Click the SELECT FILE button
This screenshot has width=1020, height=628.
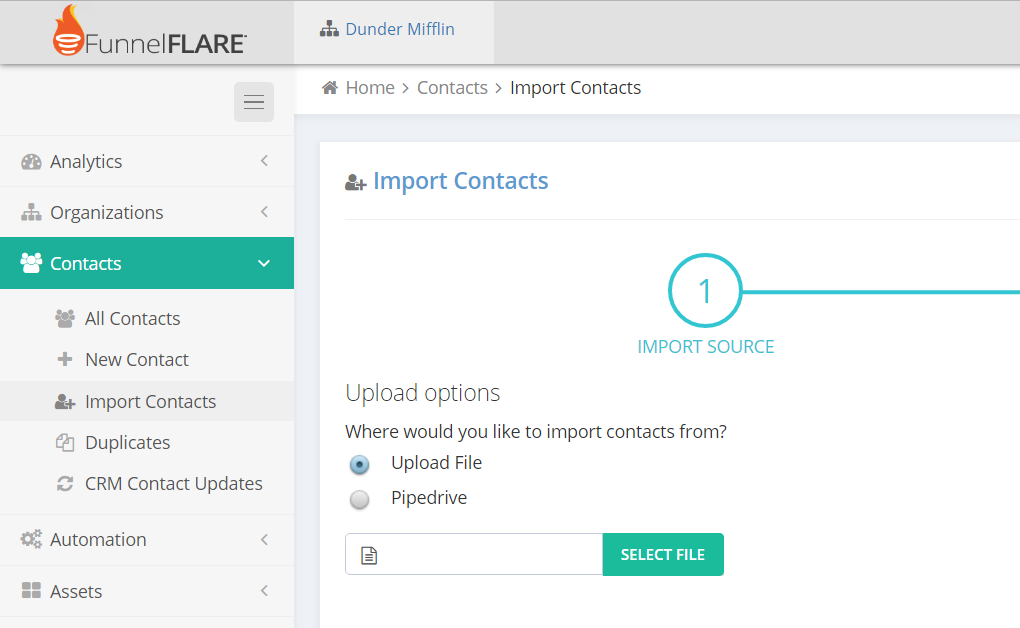663,554
